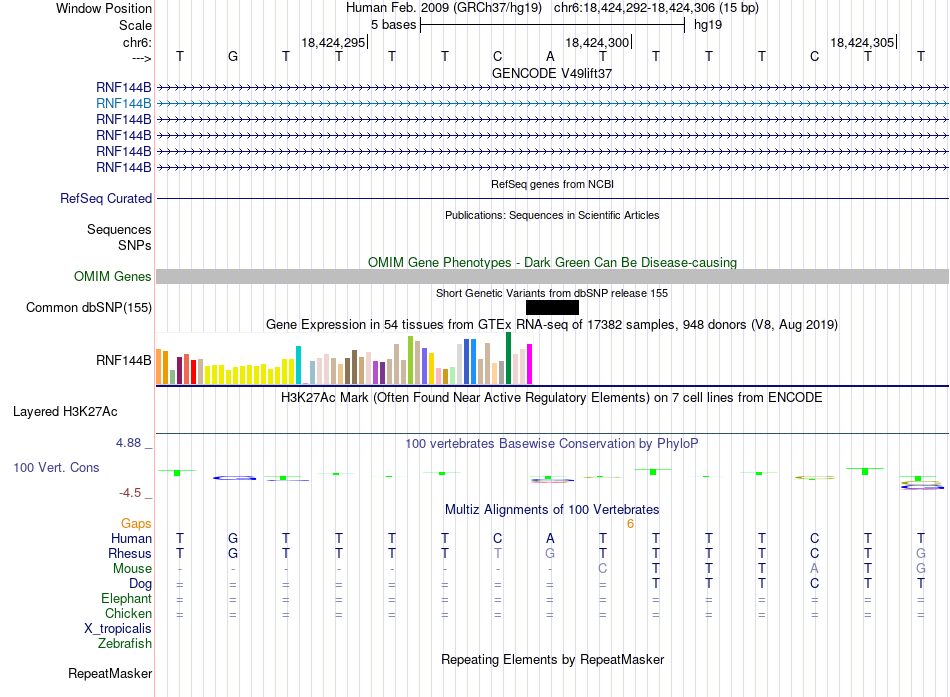Click the dark green bar in GTEx chart
The width and height of the screenshot is (950, 697).
[x=508, y=358]
